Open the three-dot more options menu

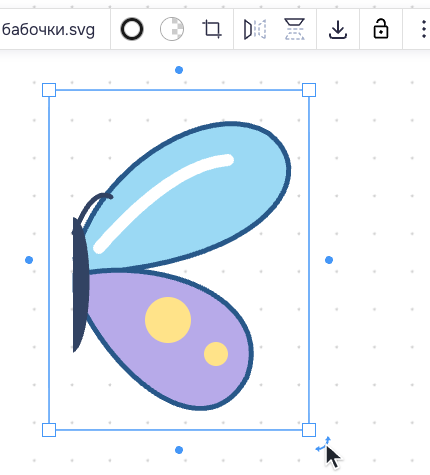tap(424, 29)
